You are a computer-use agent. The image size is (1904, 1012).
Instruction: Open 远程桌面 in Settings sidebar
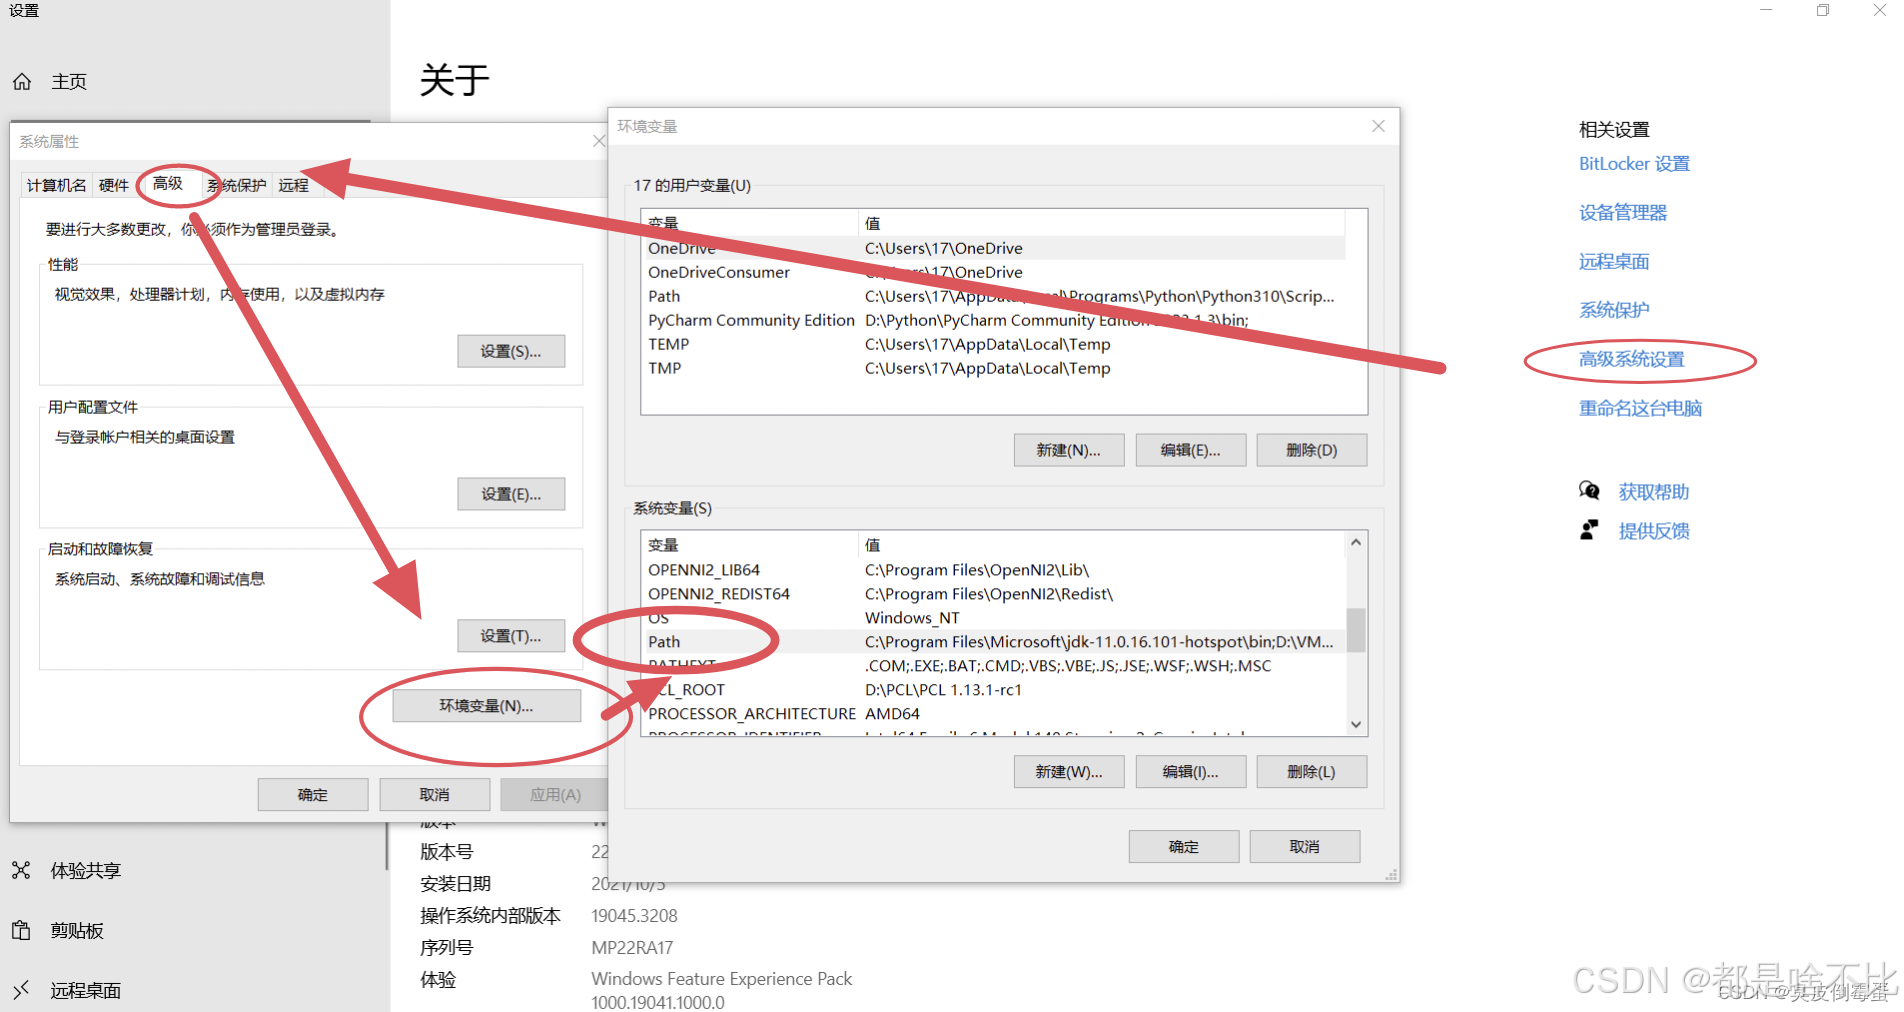coord(86,990)
